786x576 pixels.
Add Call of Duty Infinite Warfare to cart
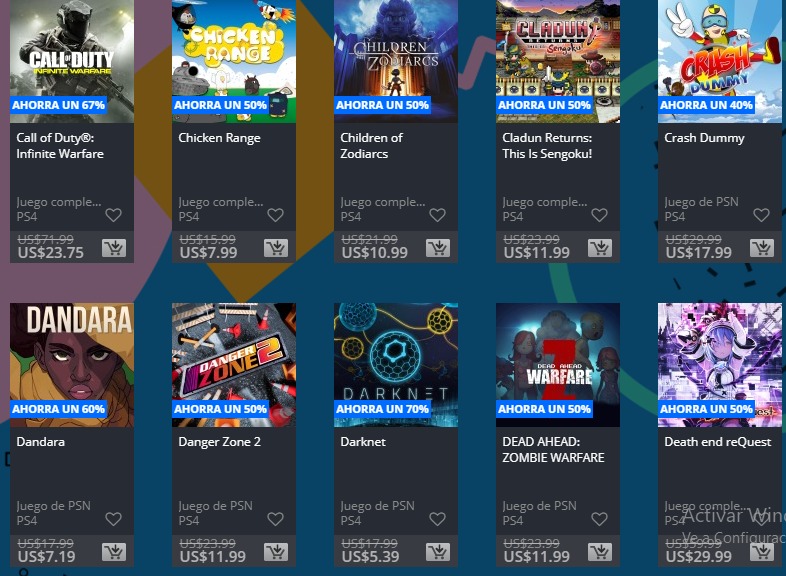click(x=114, y=248)
